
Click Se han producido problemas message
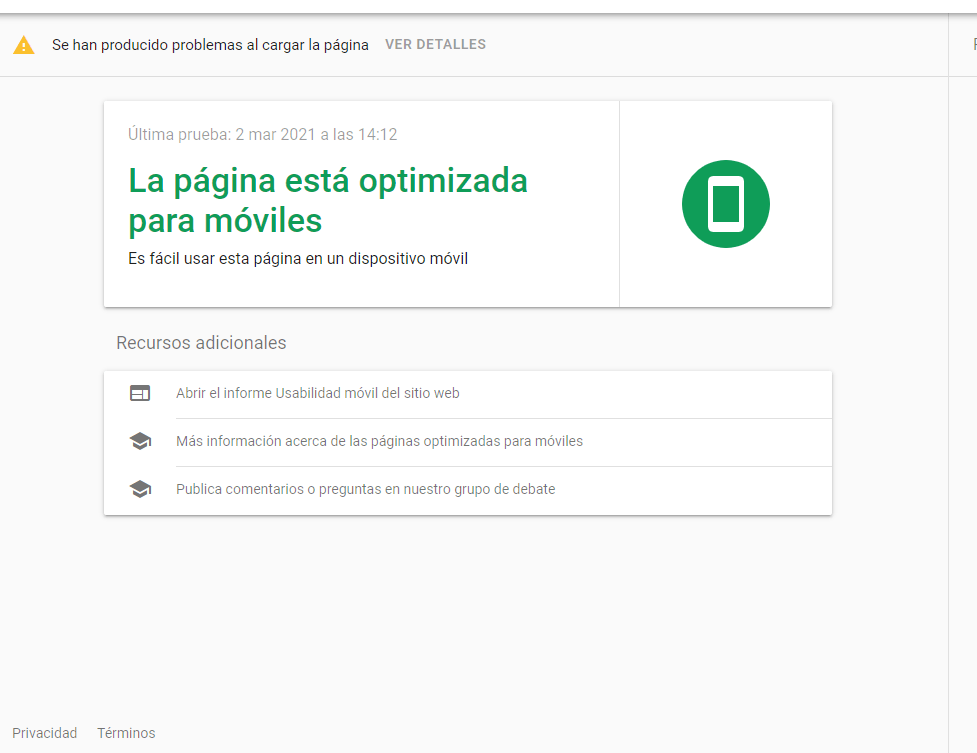pyautogui.click(x=210, y=45)
